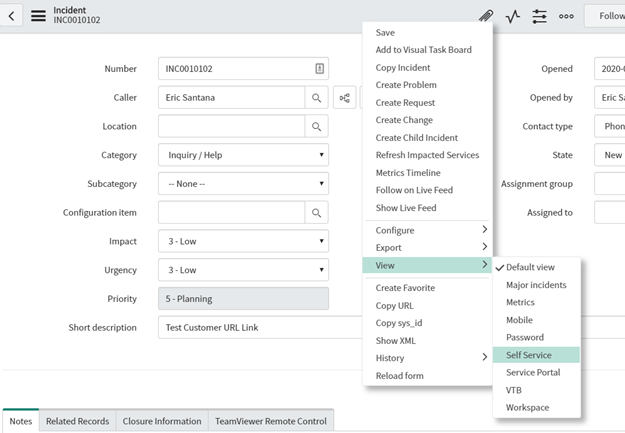This screenshot has height=433, width=625.
Task: Open the State dropdown showing New
Action: pos(609,155)
